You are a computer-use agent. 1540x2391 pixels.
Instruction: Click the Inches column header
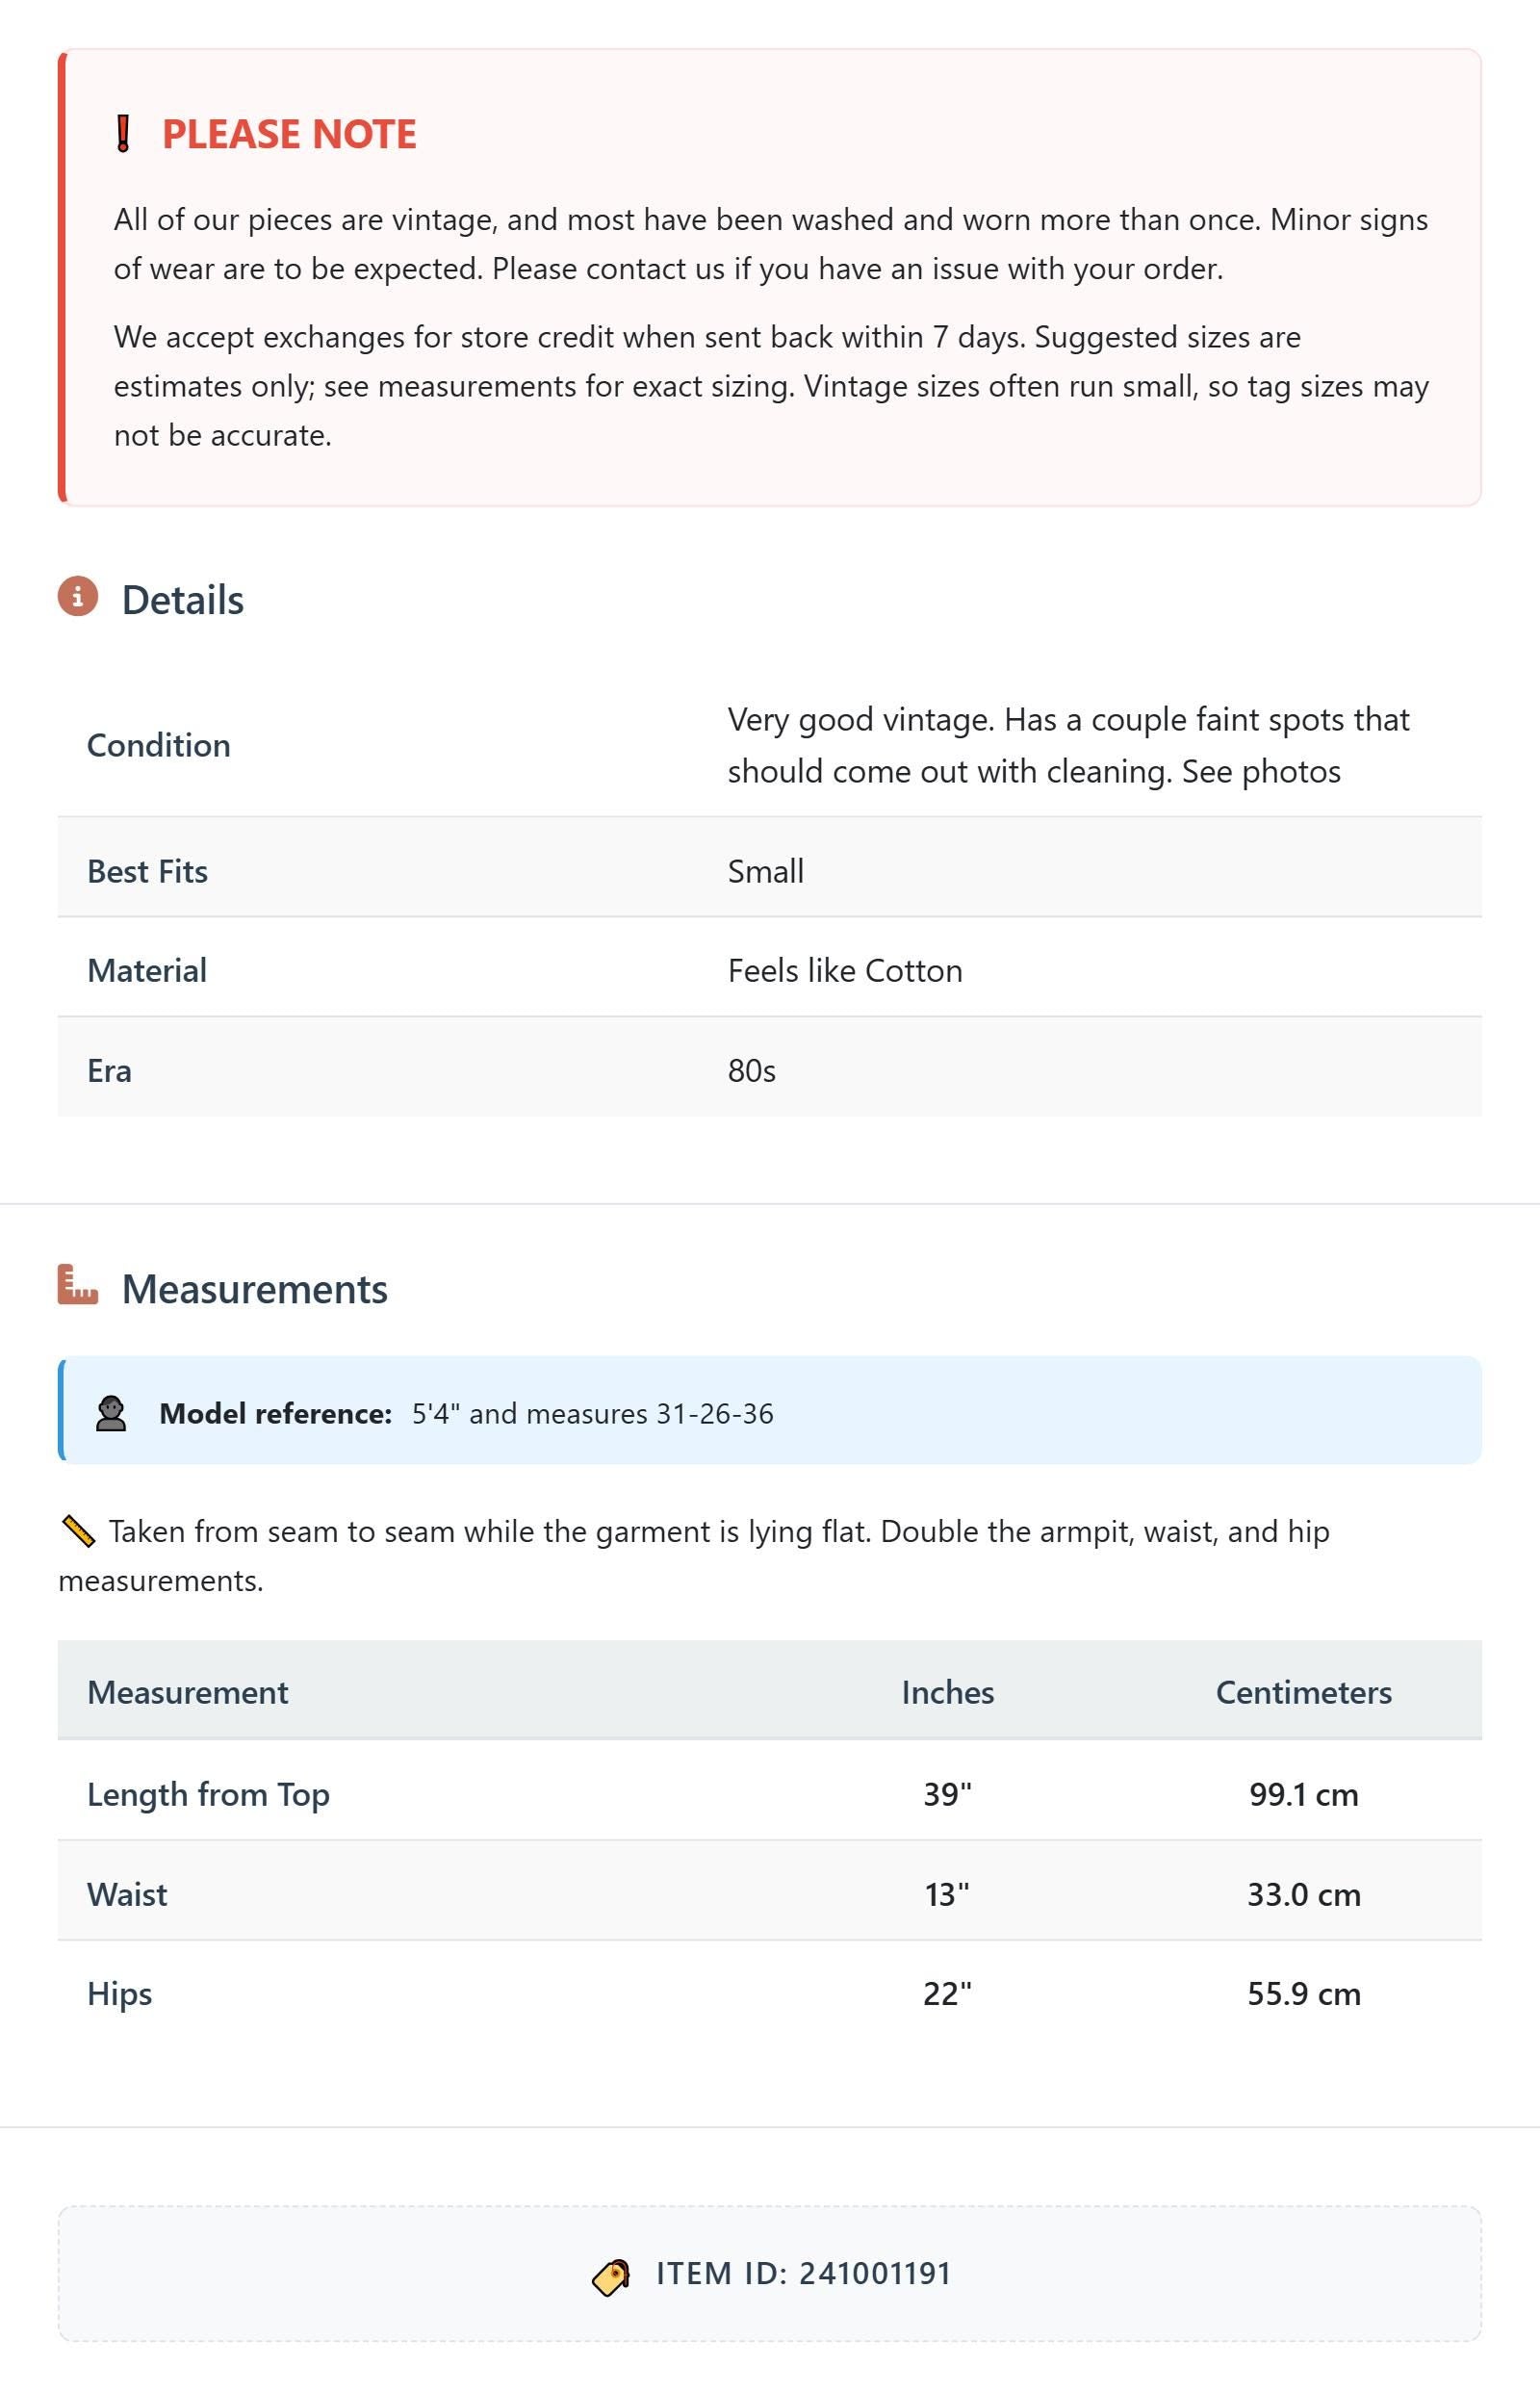[948, 1692]
